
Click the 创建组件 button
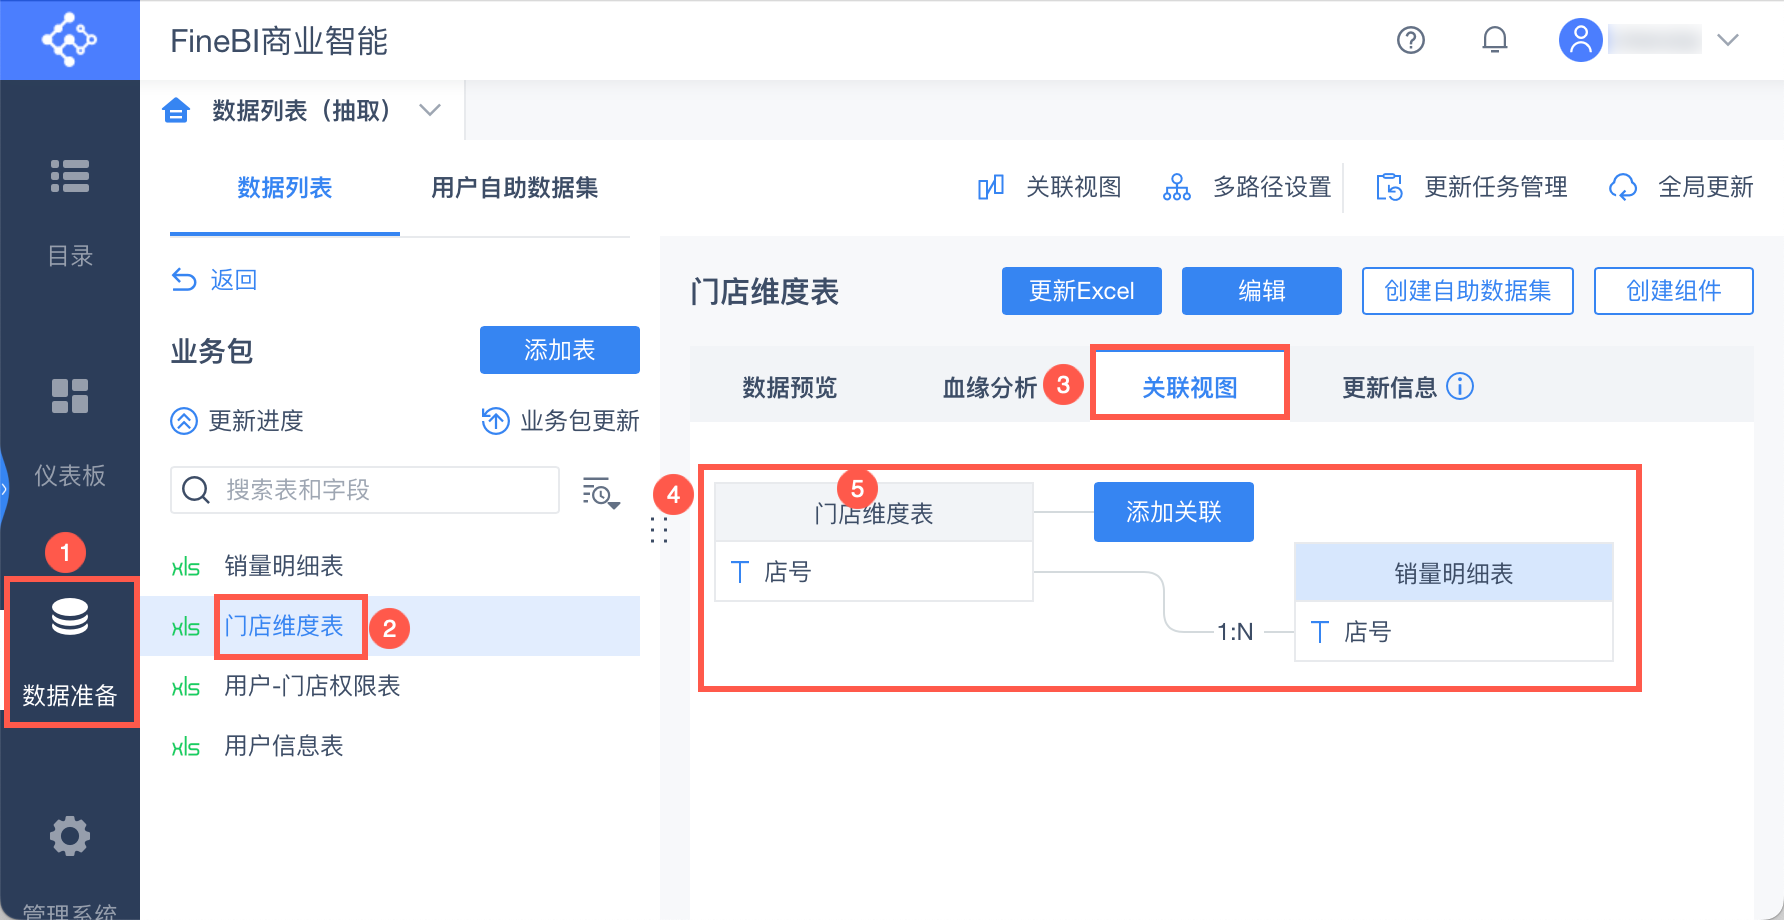(x=1674, y=291)
